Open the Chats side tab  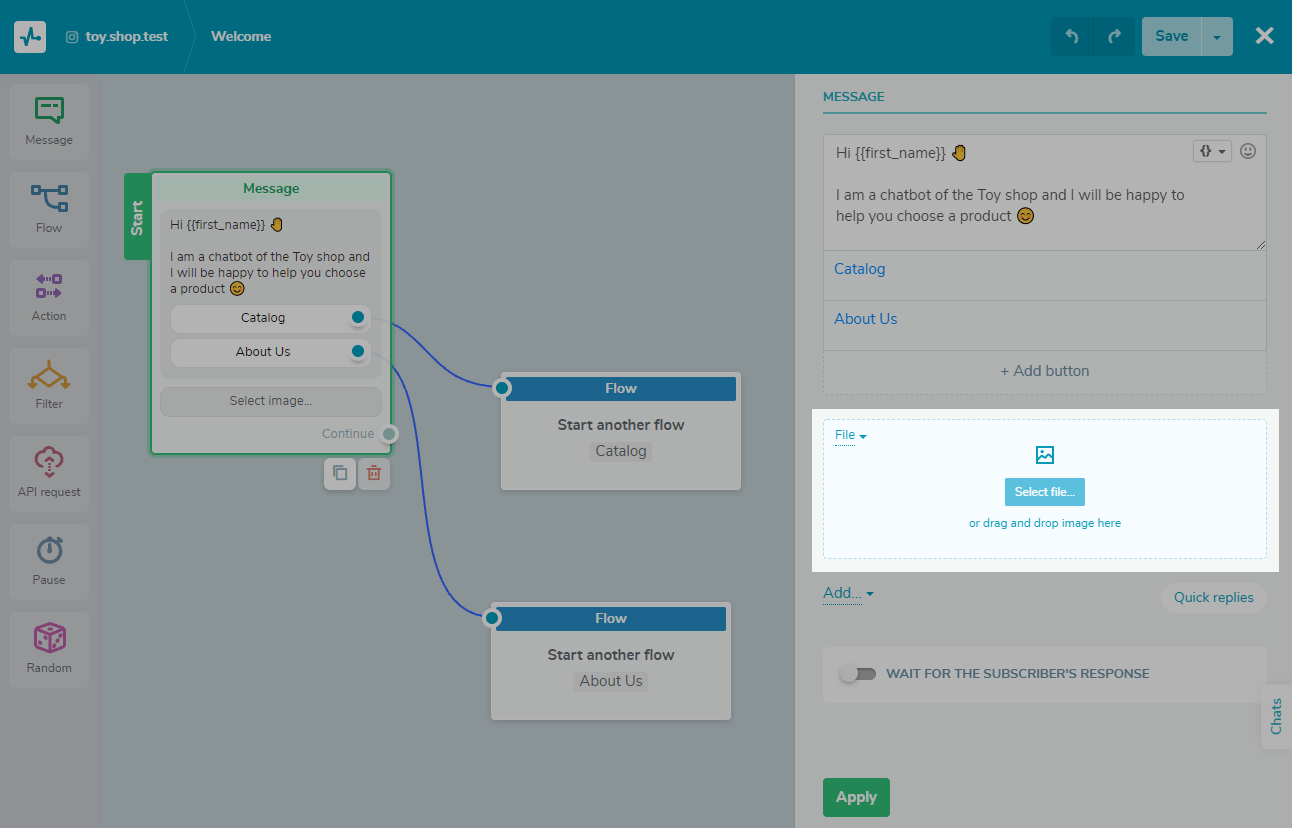tap(1276, 716)
